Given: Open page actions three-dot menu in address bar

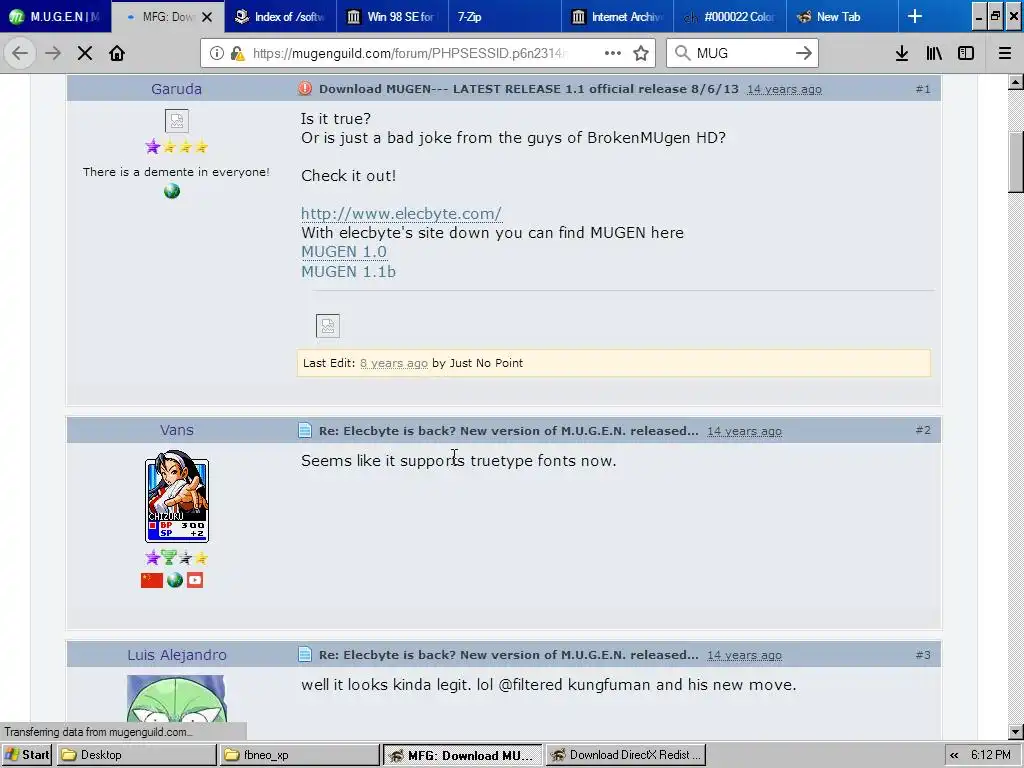Looking at the screenshot, I should click(613, 53).
